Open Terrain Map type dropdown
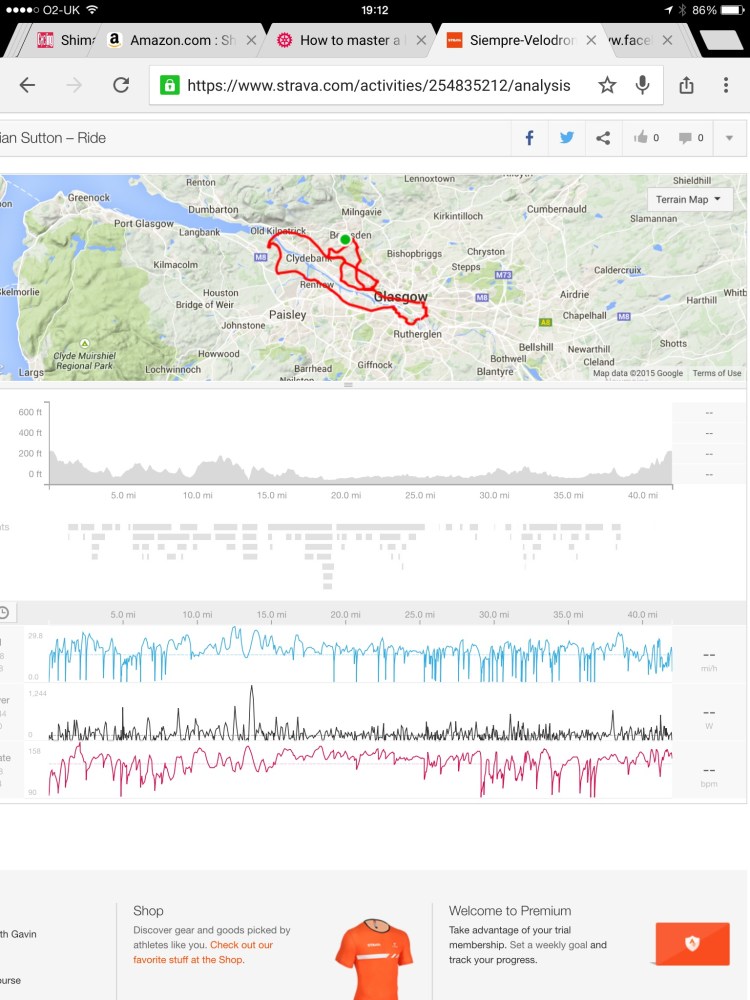 (689, 200)
